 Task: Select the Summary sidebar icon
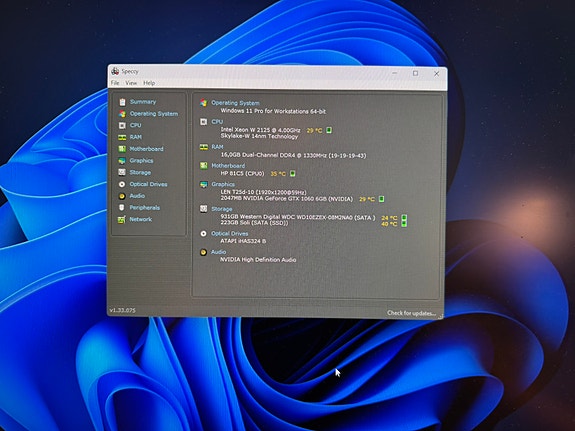(x=122, y=102)
